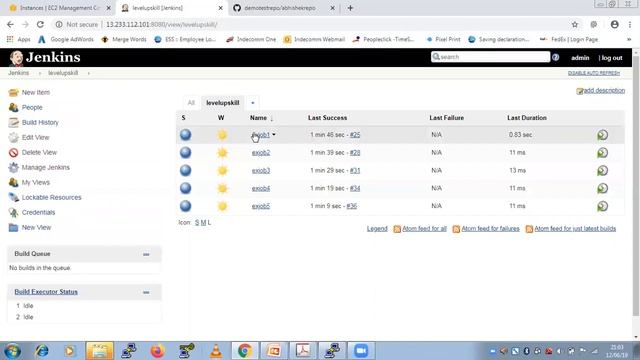
Task: Schedule a build for exjob2
Action: (x=602, y=153)
